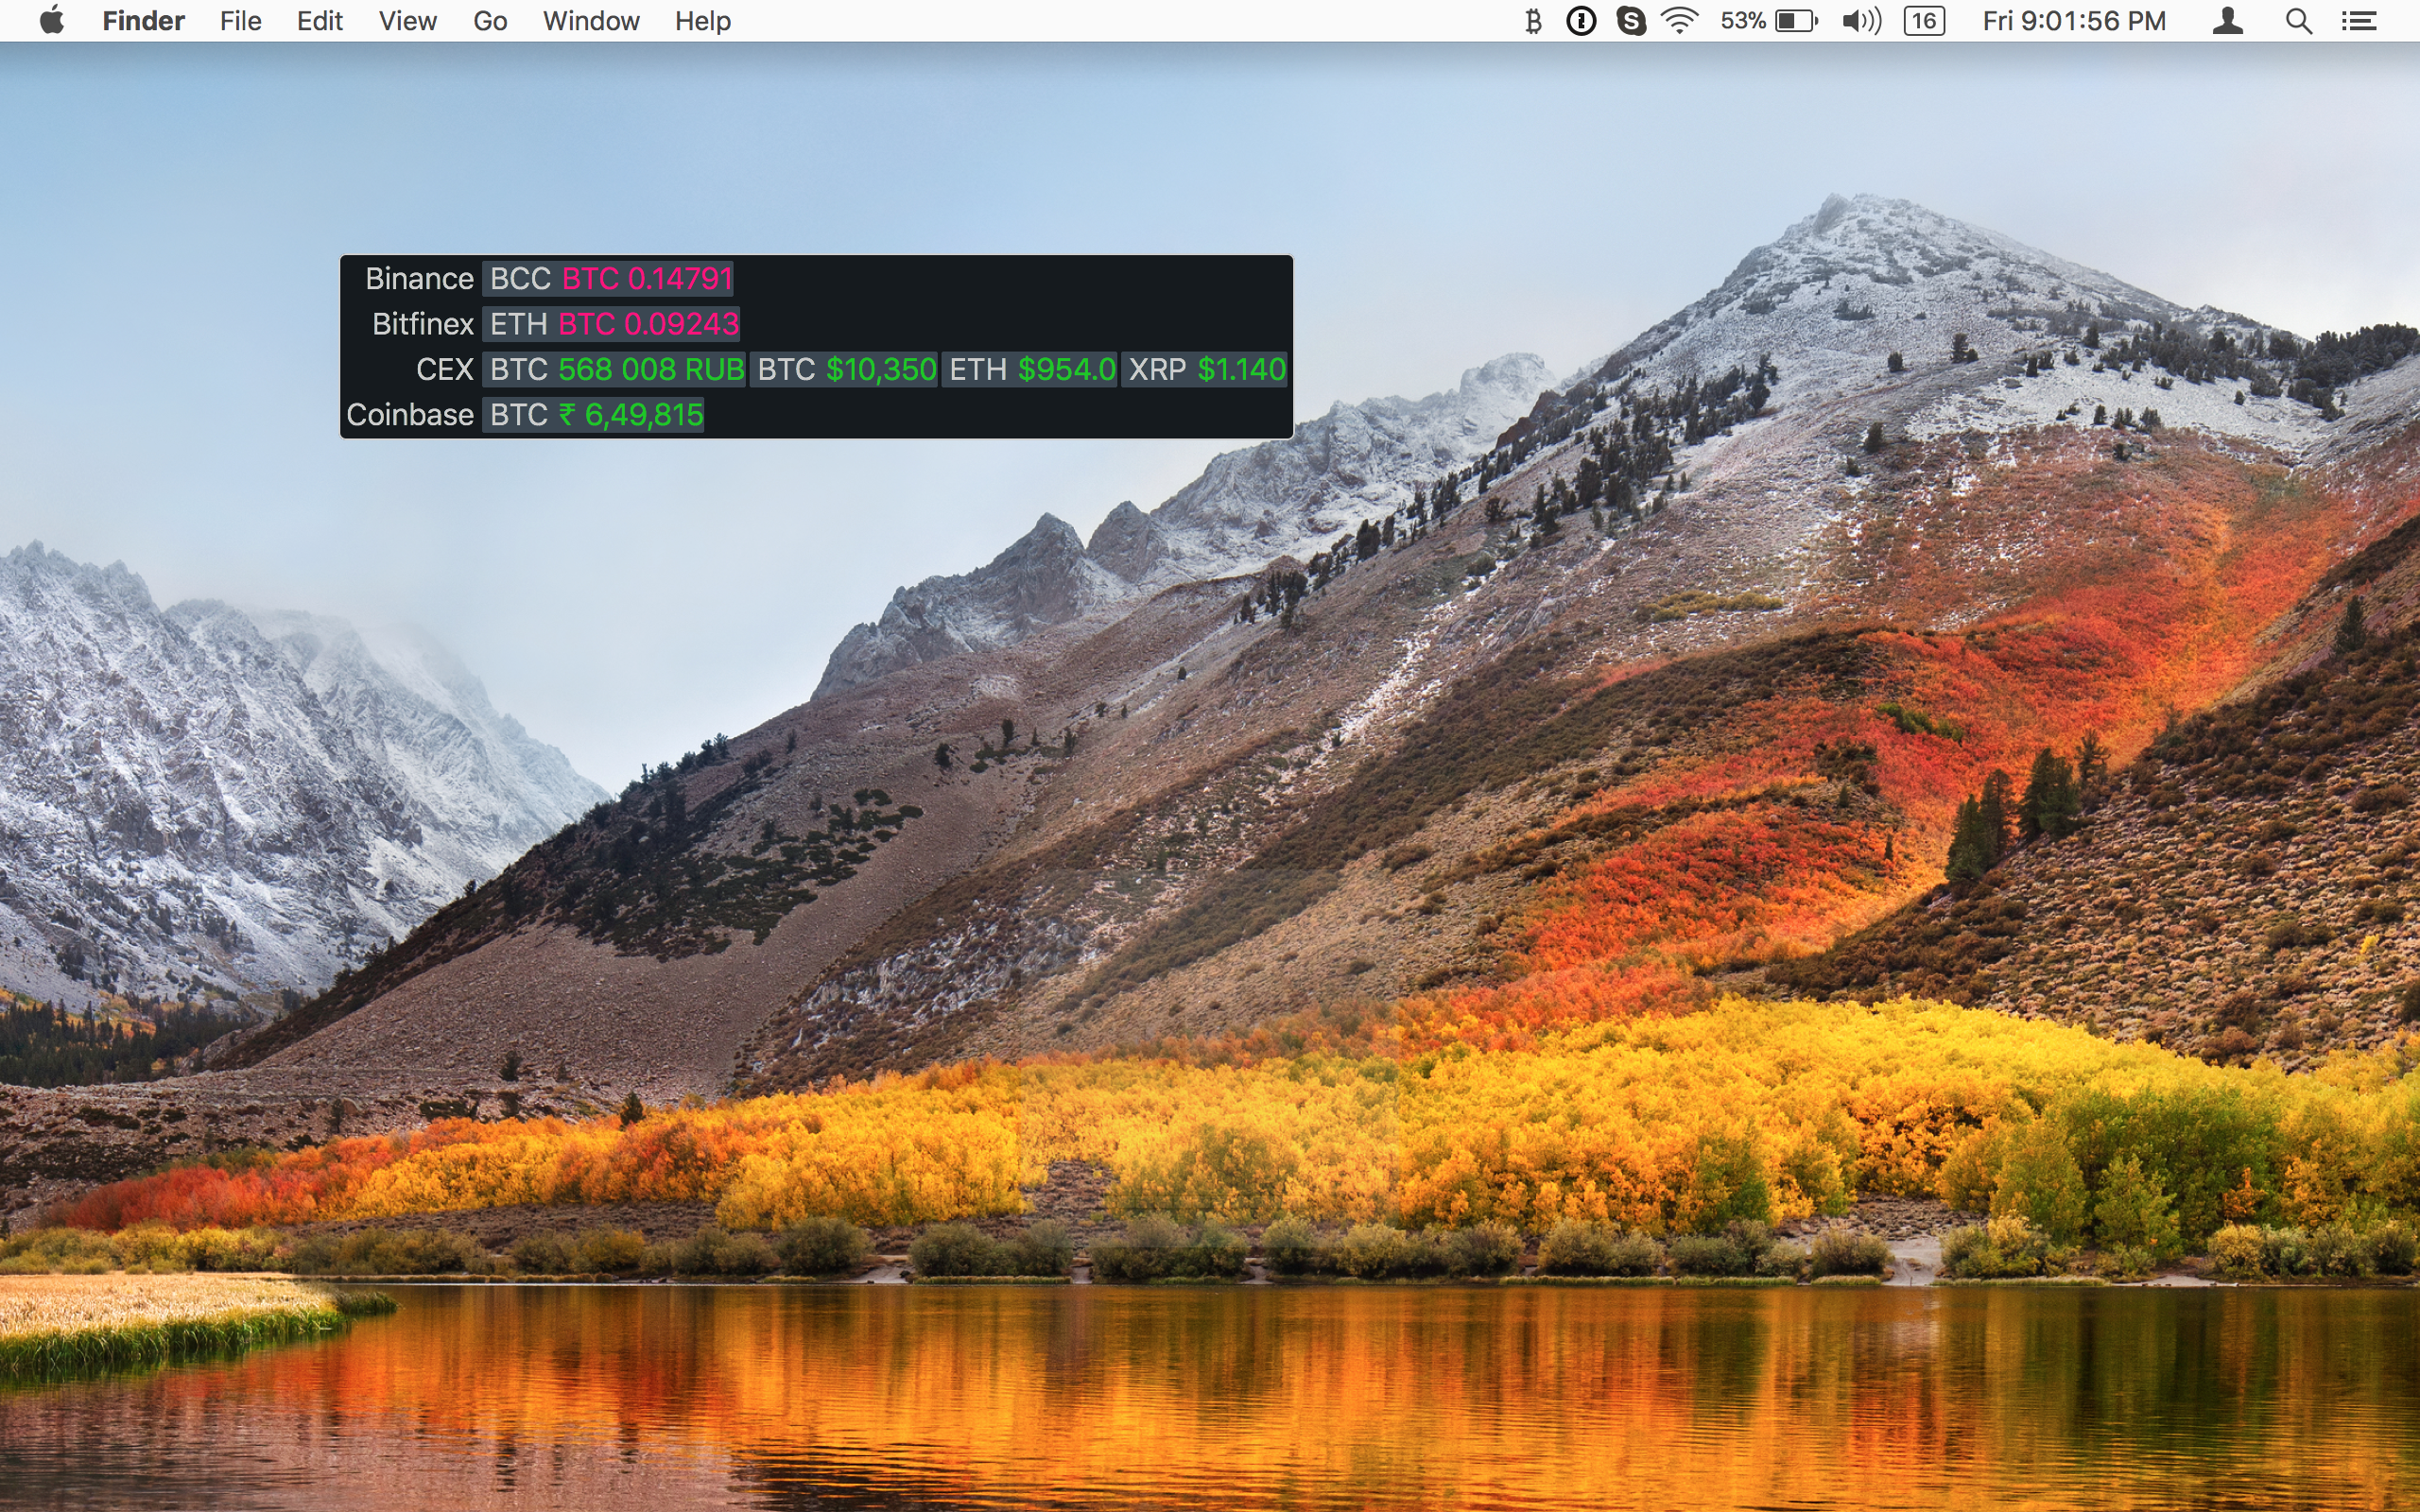2420x1512 pixels.
Task: Open Spotlight search magnifier
Action: (2298, 21)
